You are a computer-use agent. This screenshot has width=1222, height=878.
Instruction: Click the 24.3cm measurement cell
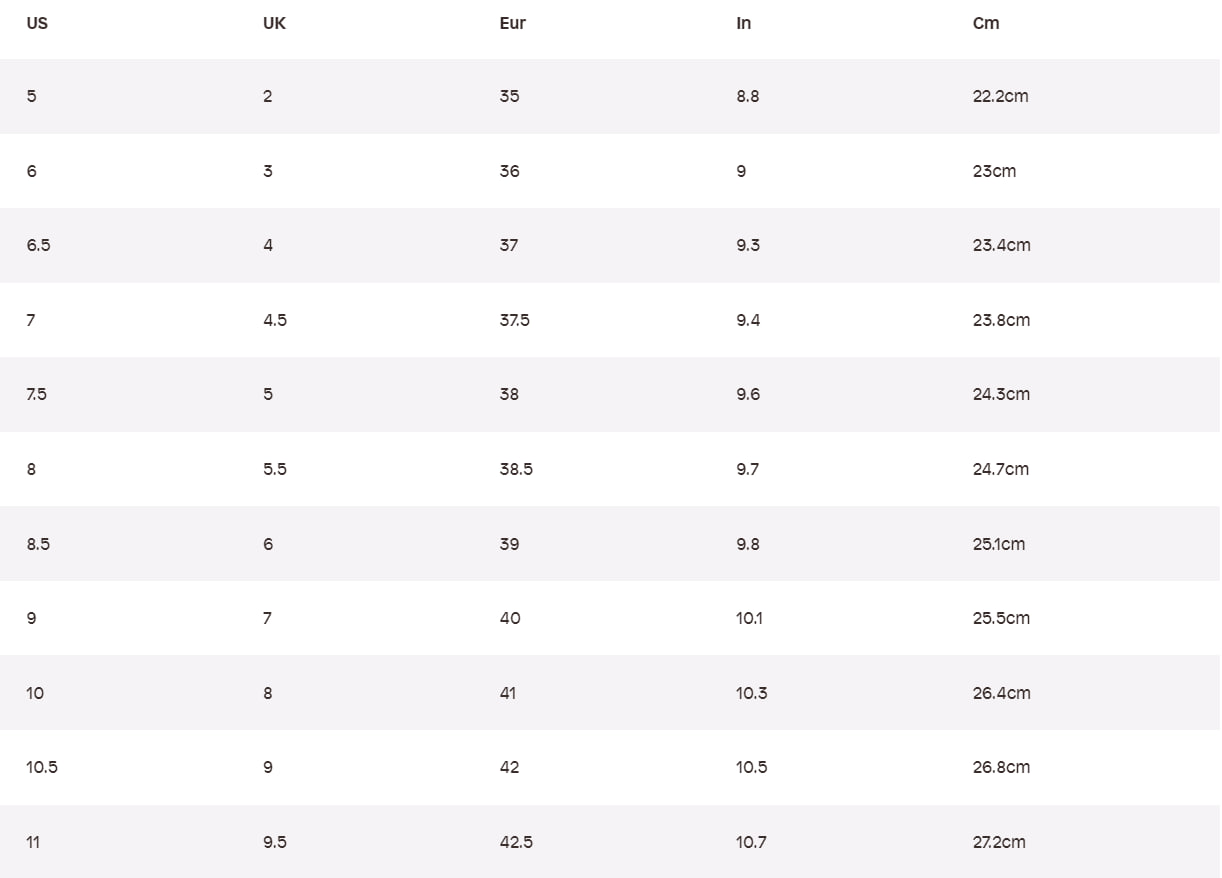pyautogui.click(x=1001, y=394)
